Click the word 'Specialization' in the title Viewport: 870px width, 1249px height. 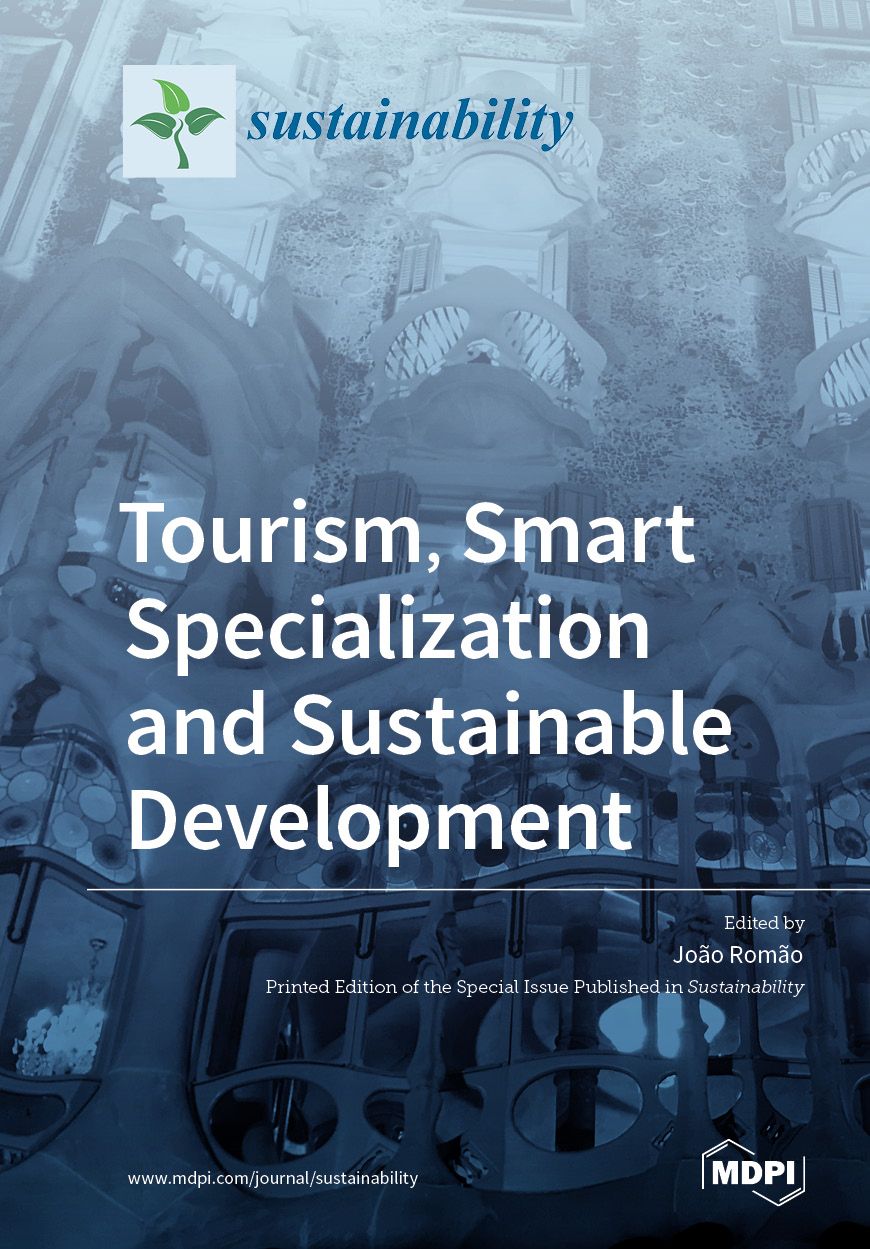tap(388, 636)
